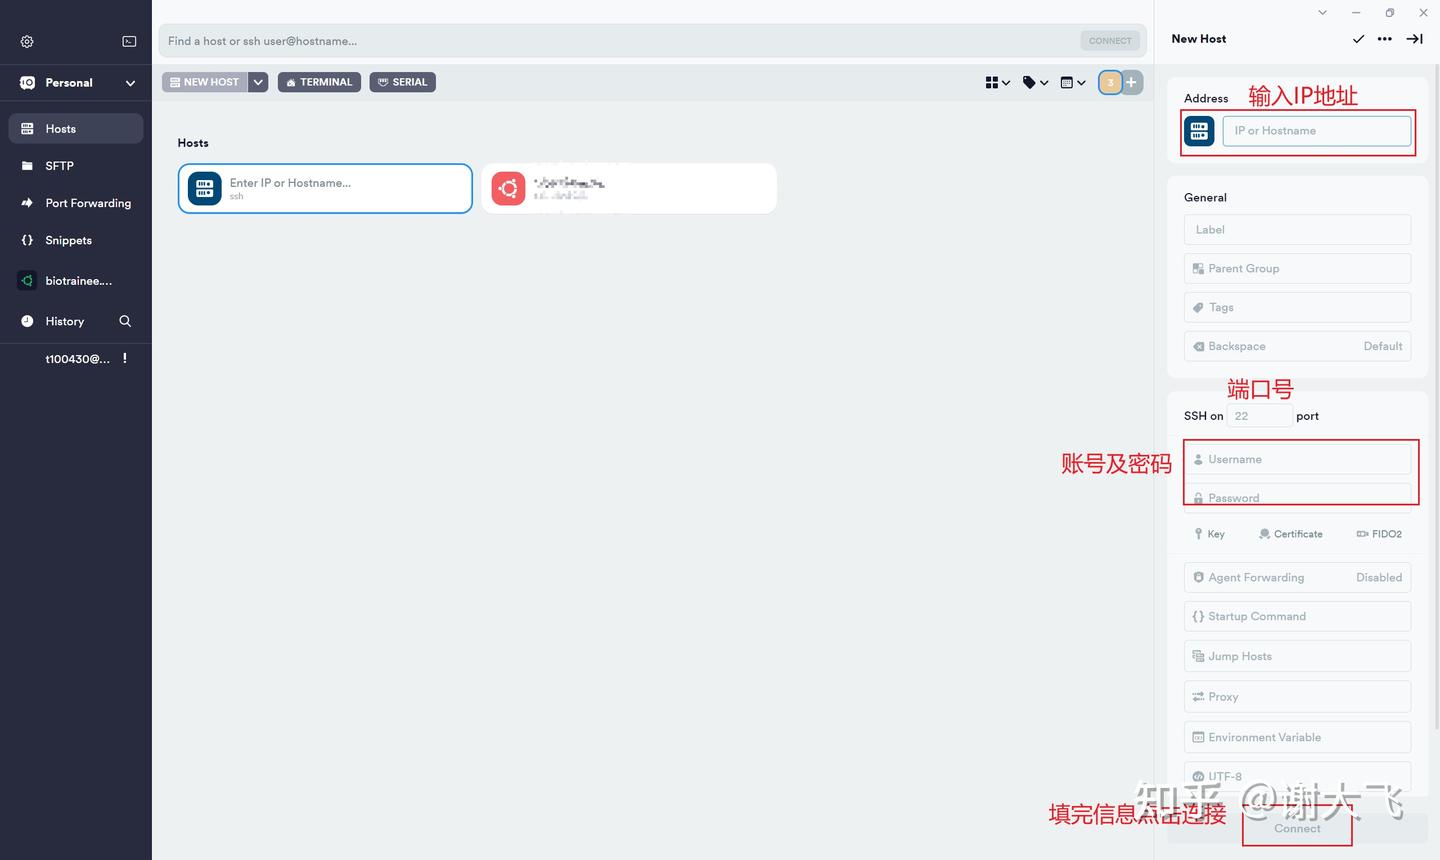
Task: Choose Key authentication for the new host
Action: [1209, 533]
